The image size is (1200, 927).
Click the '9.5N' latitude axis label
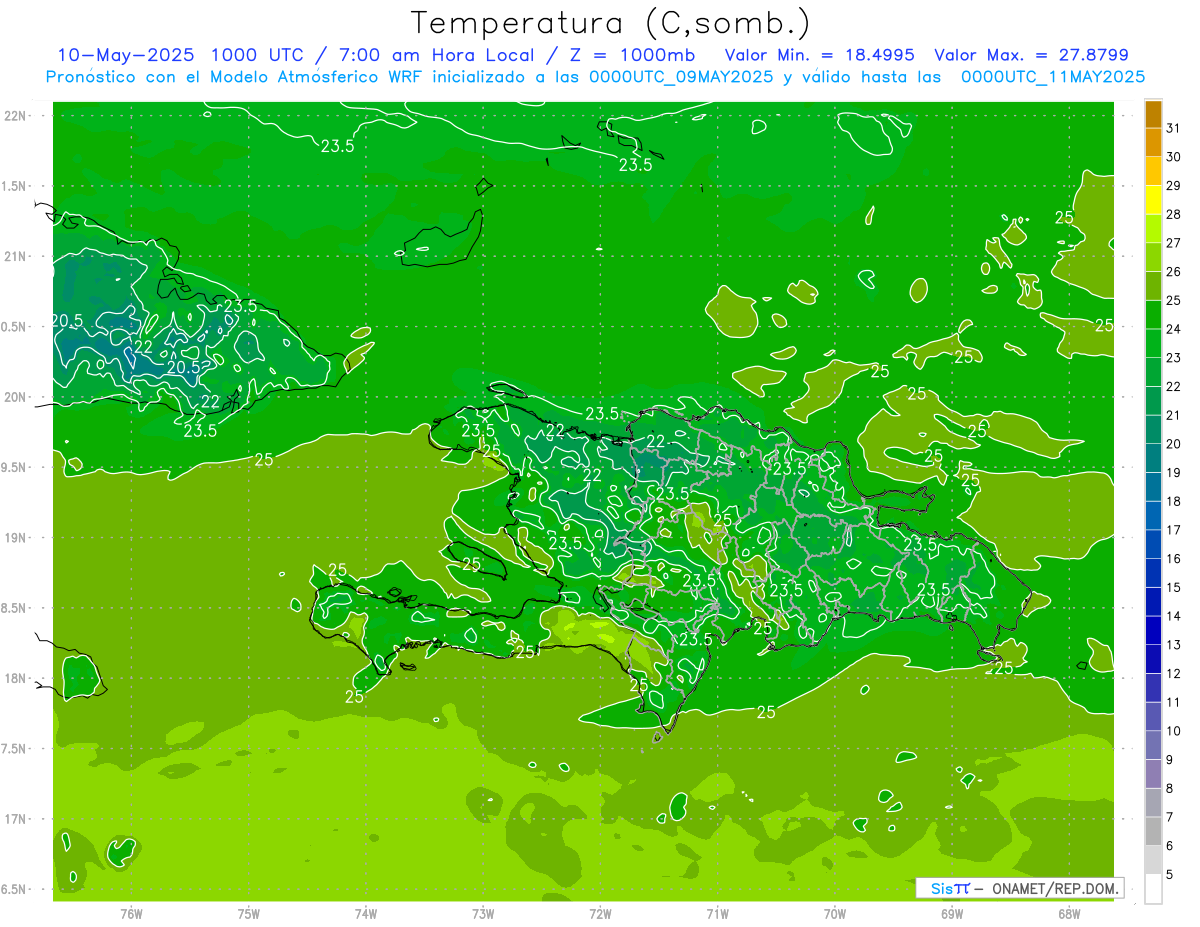click(14, 467)
